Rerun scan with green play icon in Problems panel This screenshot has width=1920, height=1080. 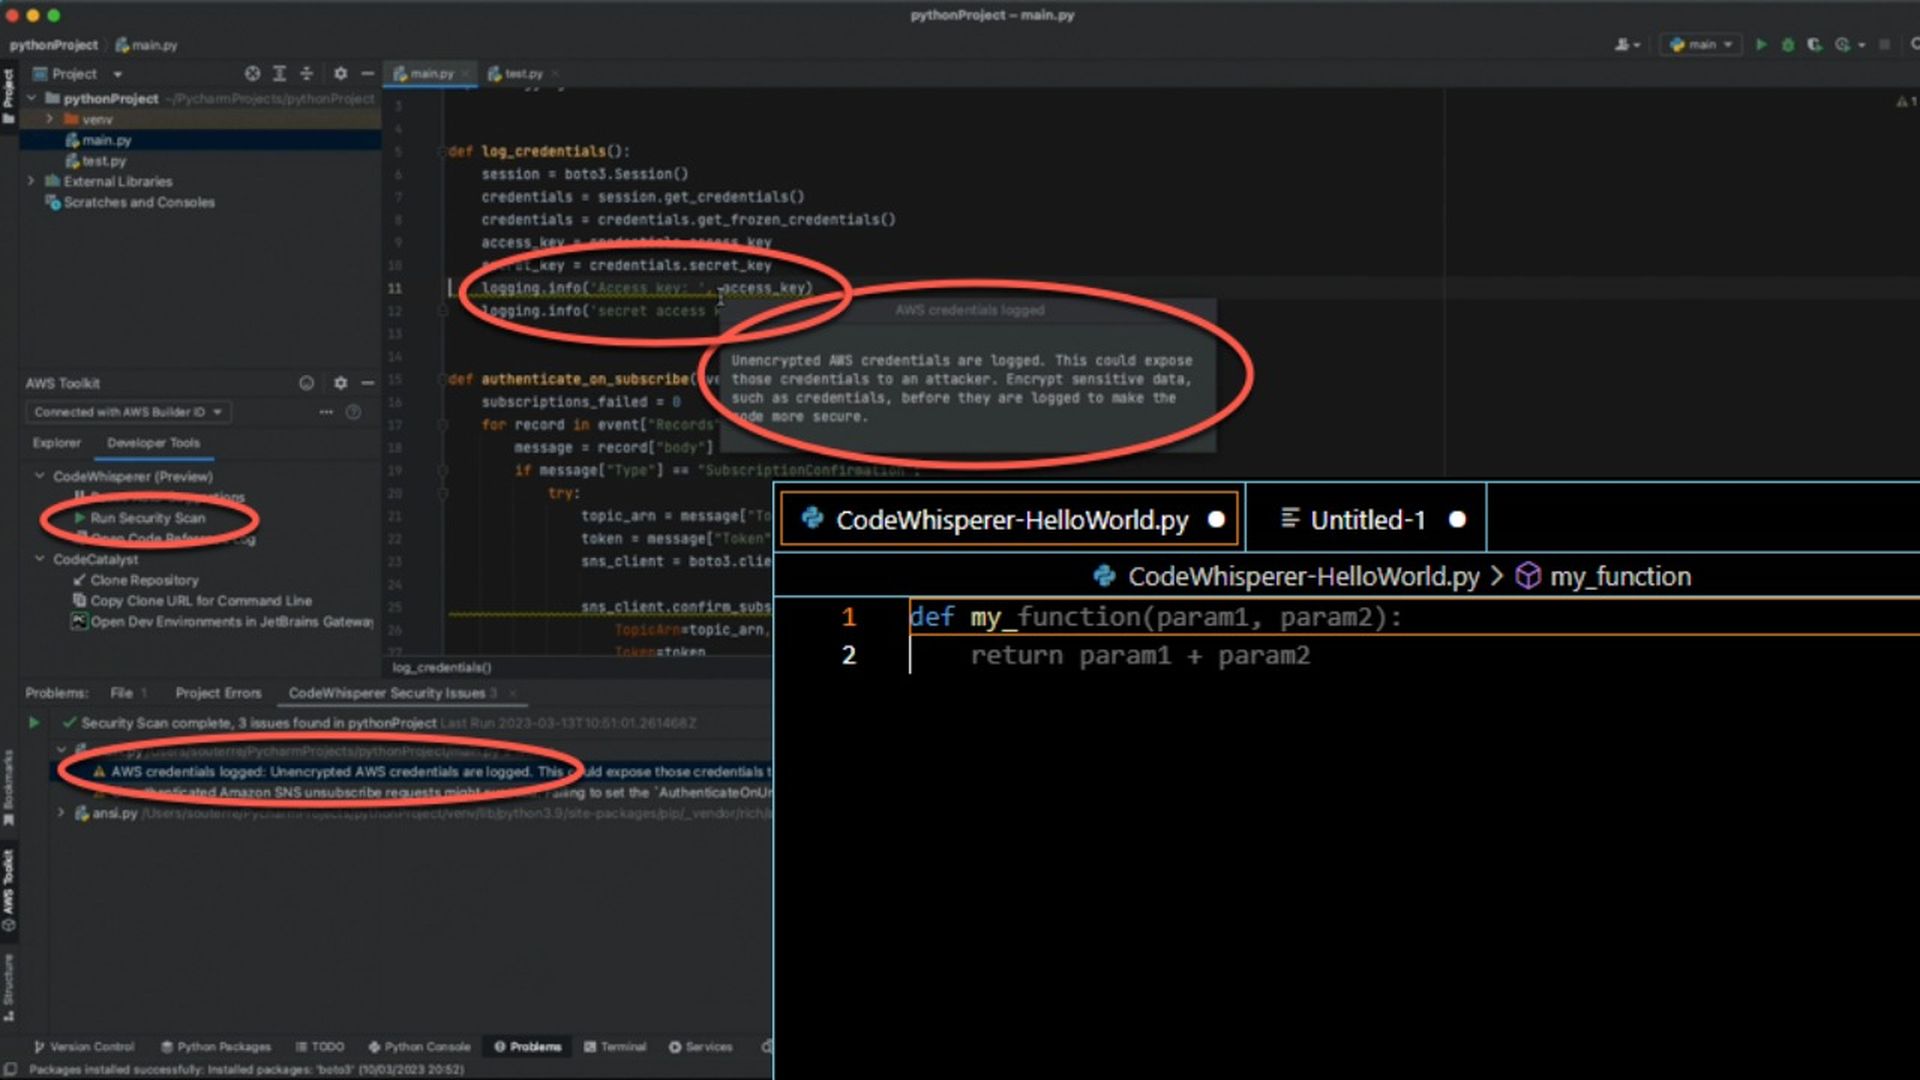pos(34,722)
